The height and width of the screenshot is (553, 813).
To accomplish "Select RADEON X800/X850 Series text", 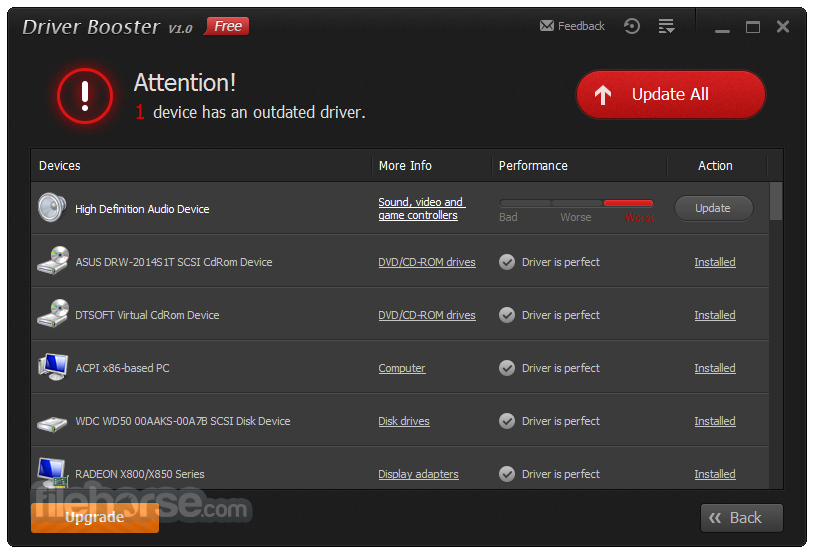I will point(140,474).
